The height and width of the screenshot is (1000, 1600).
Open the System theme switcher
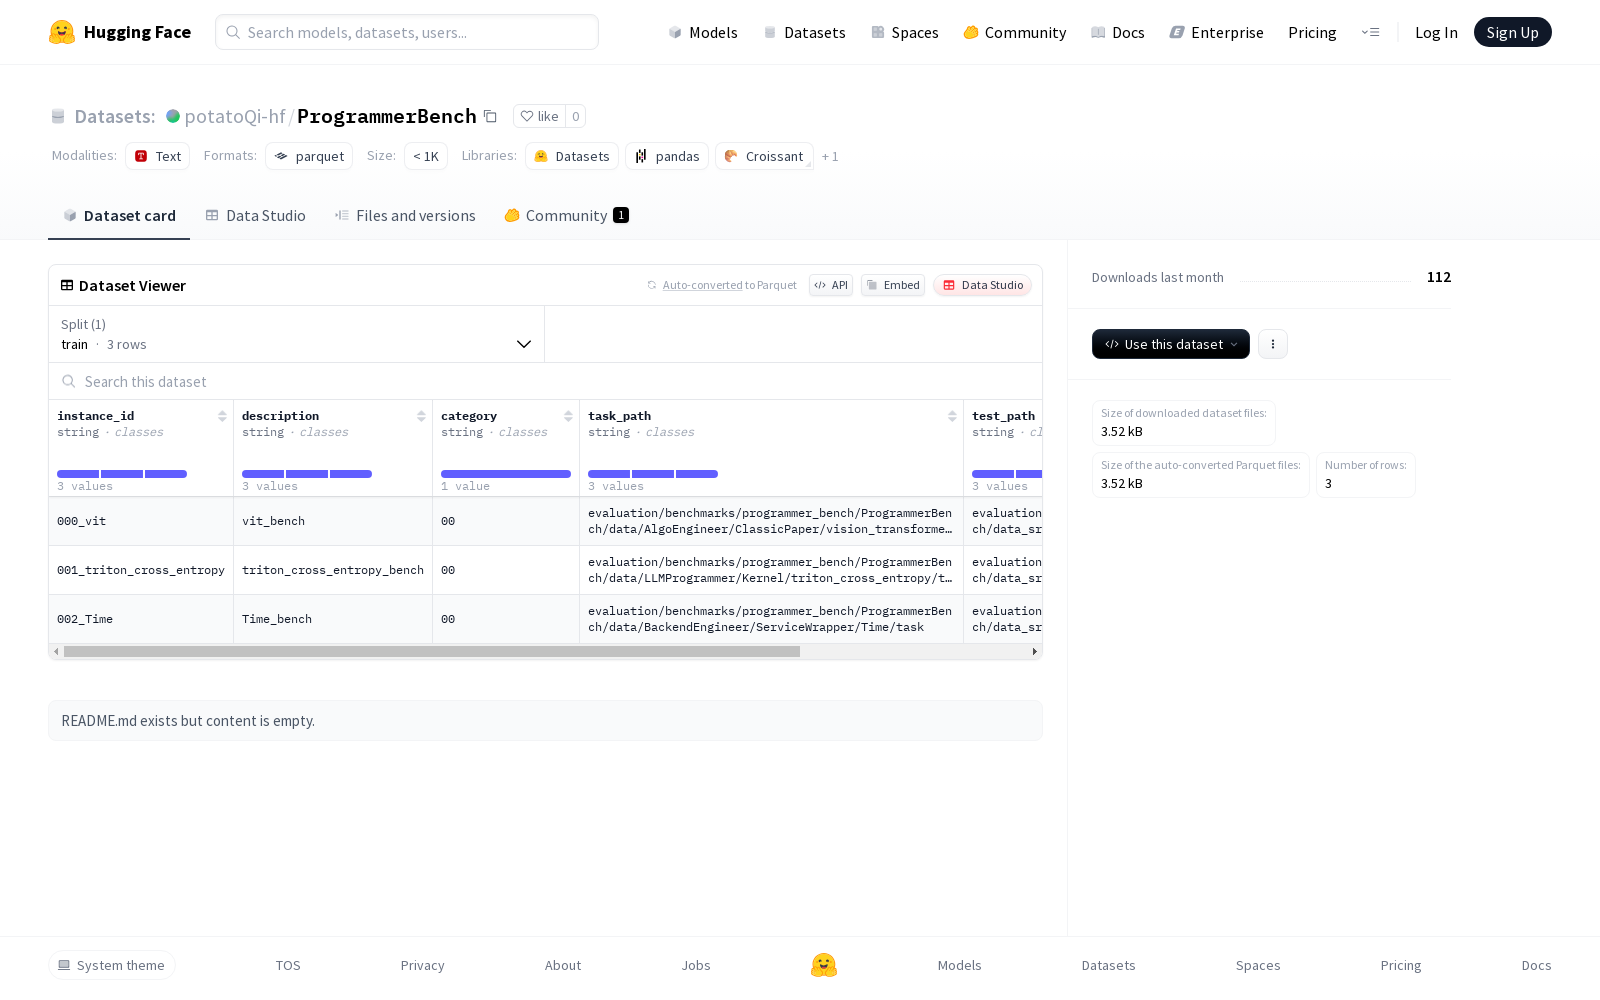tap(112, 965)
